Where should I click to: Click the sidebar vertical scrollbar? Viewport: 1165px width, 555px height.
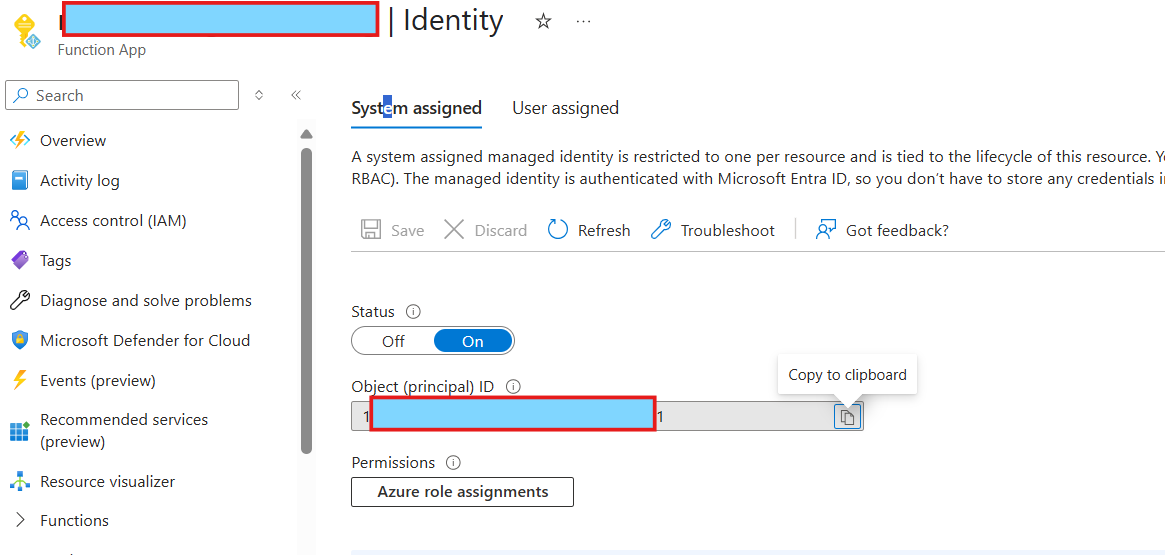(x=306, y=300)
